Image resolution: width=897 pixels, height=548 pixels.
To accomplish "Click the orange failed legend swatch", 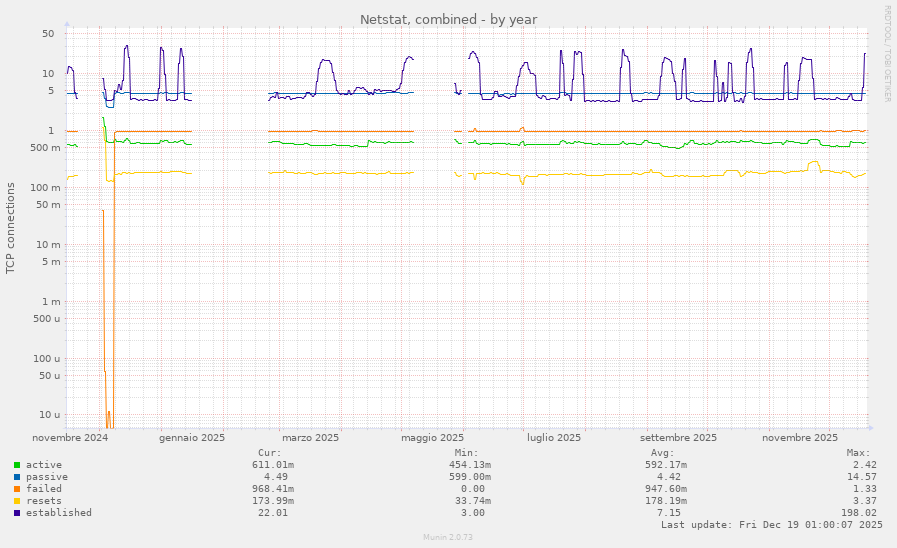I will coord(17,489).
